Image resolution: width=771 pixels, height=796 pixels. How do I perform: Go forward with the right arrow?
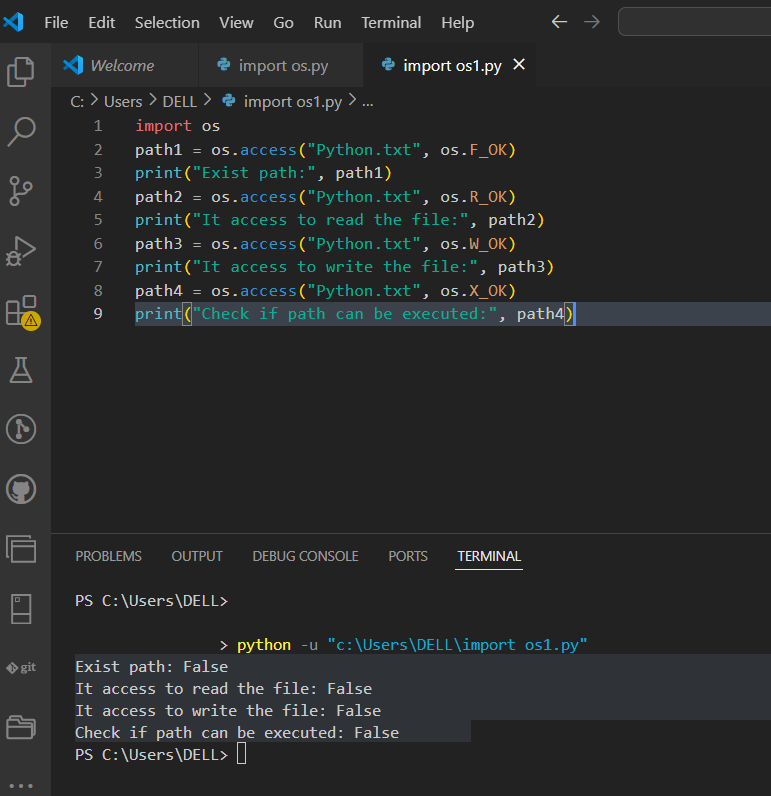click(x=592, y=22)
